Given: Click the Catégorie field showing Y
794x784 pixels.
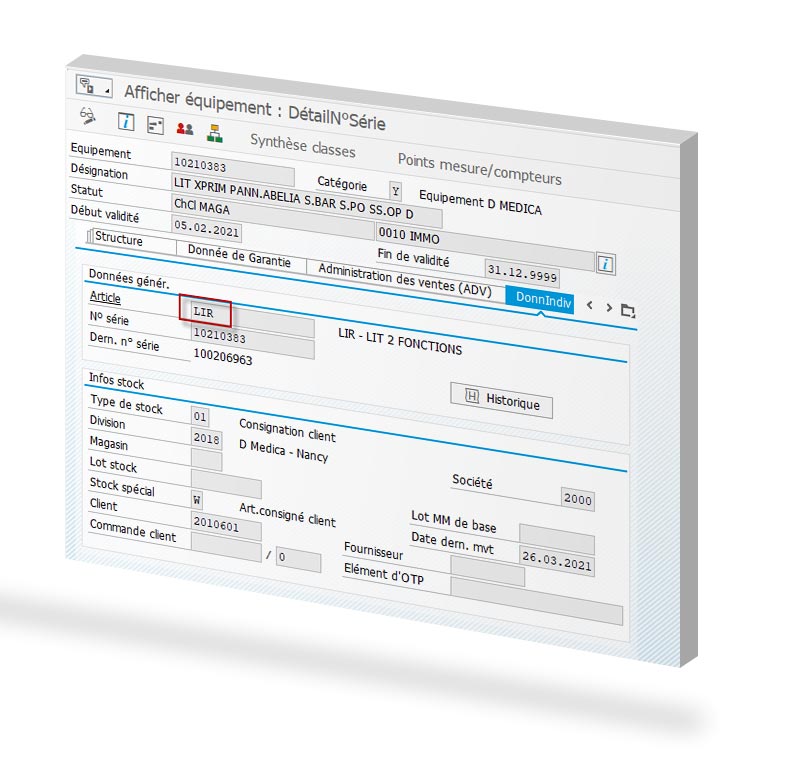Looking at the screenshot, I should (x=395, y=191).
